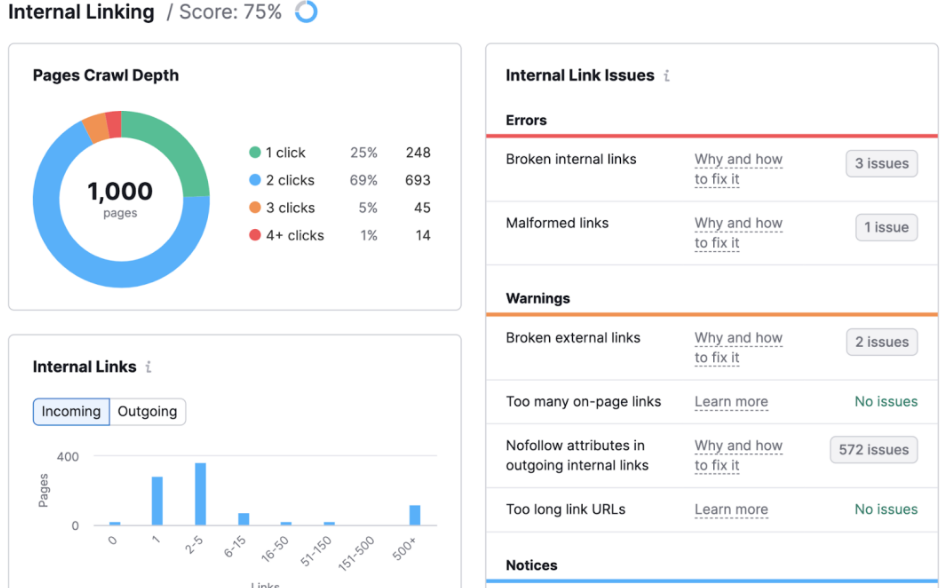Click the 'Too many on-page links' row label
Screen dimensions: 947x588
(583, 402)
